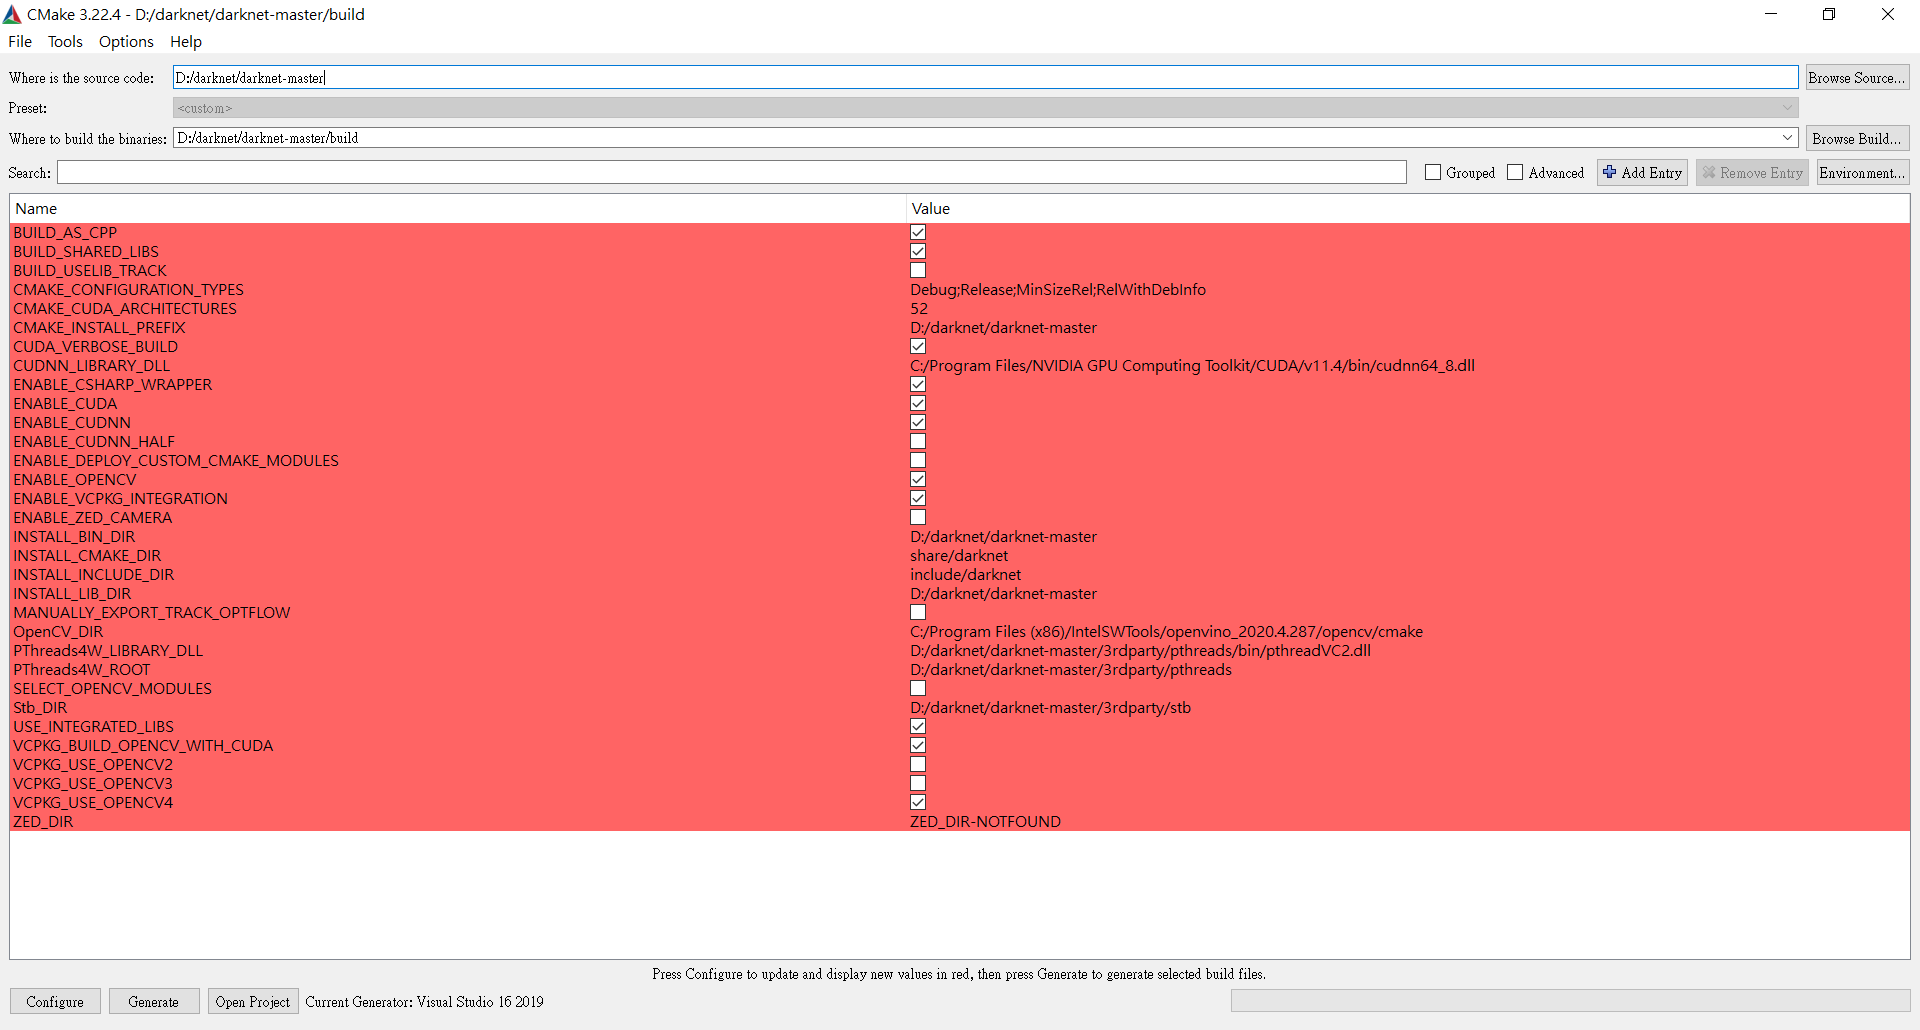
Task: Disable ENABLE_CUDNN checkbox
Action: point(918,422)
